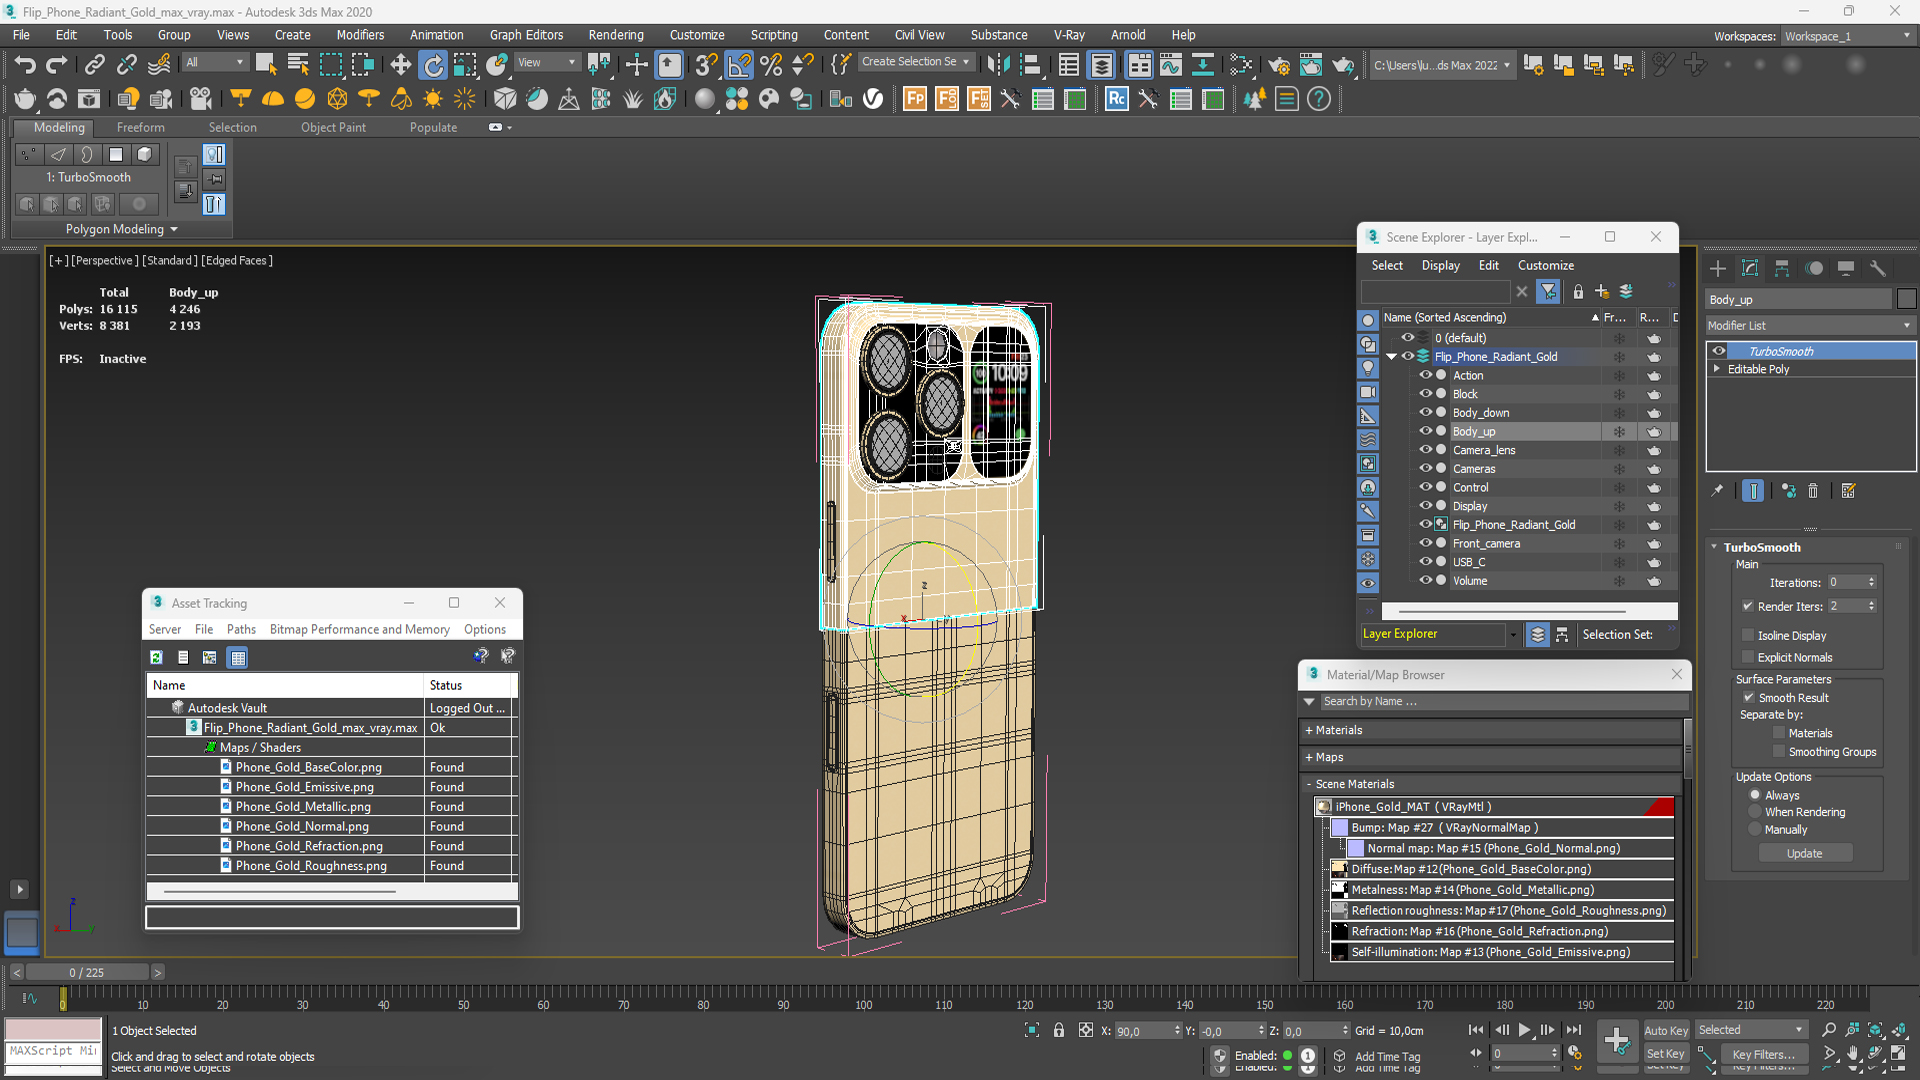Activate the Select and Move tool
The image size is (1920, 1080).
(x=400, y=65)
